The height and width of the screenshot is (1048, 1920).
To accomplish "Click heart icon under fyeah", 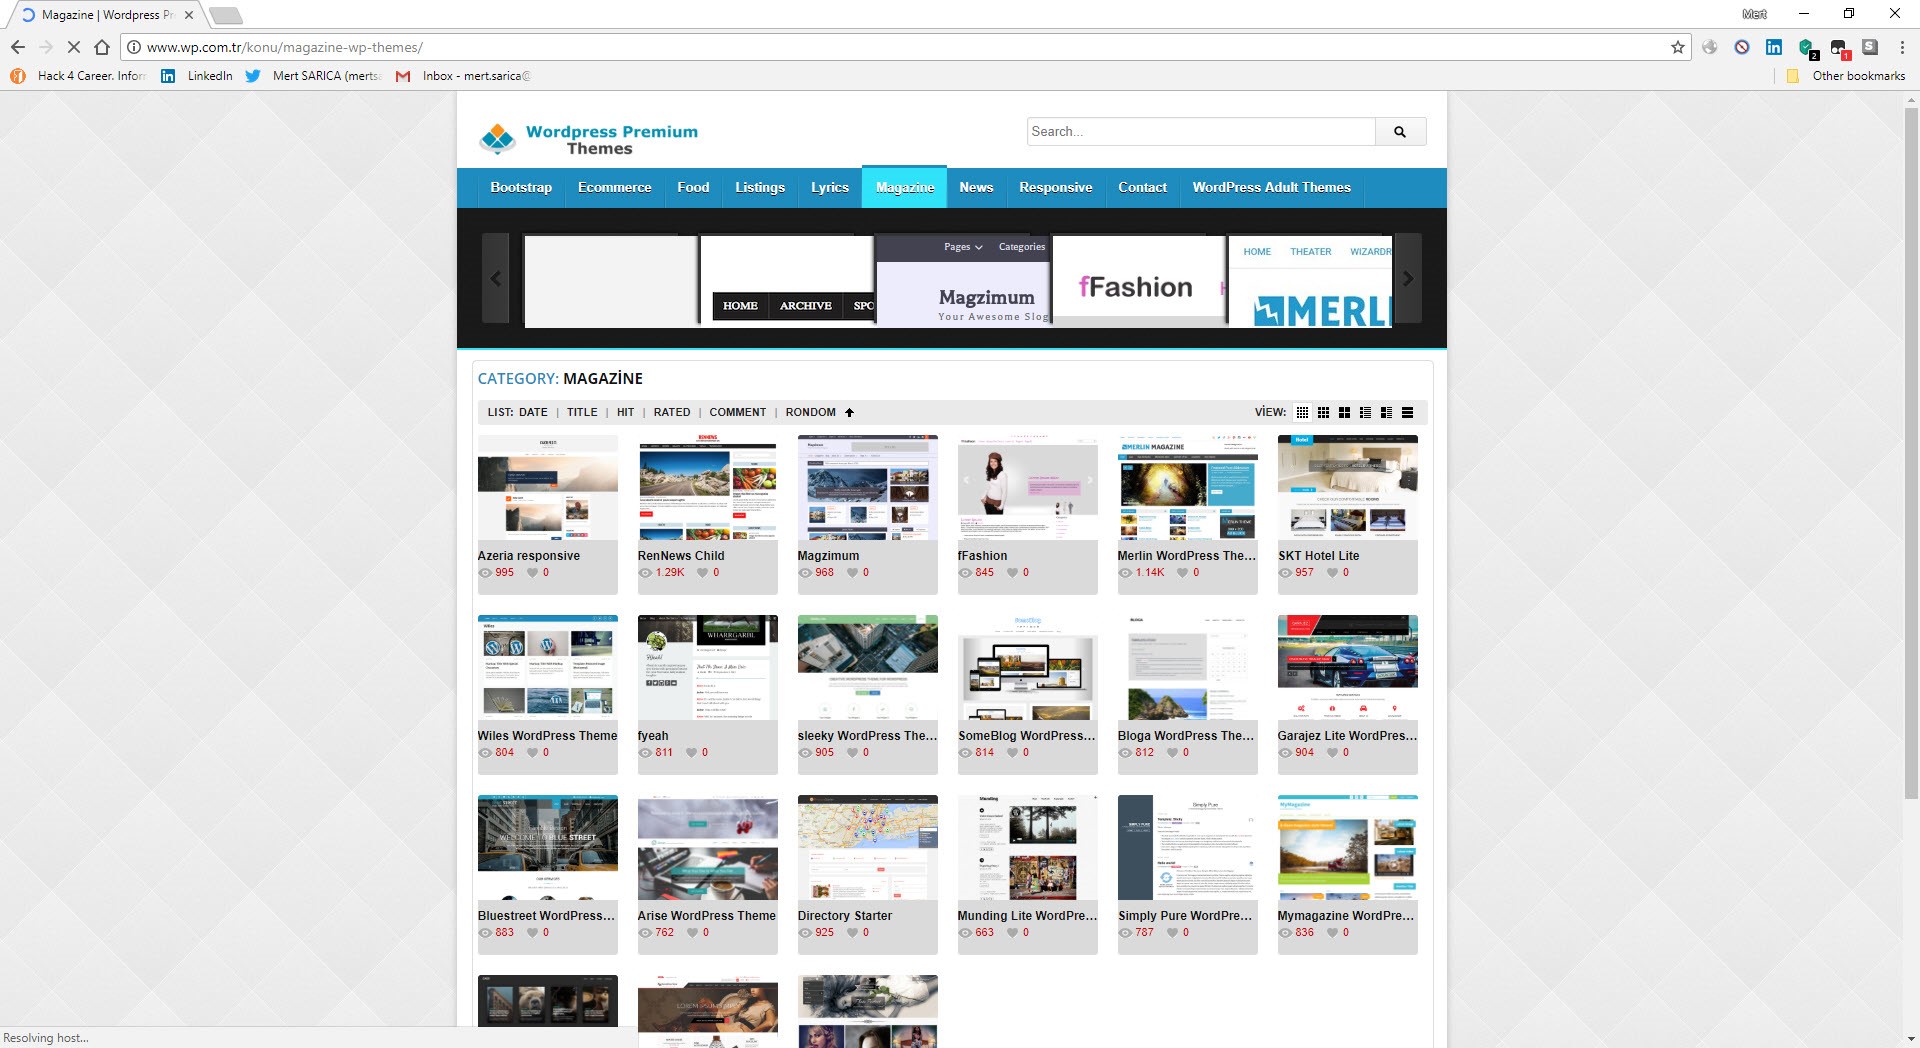I will click(x=692, y=753).
